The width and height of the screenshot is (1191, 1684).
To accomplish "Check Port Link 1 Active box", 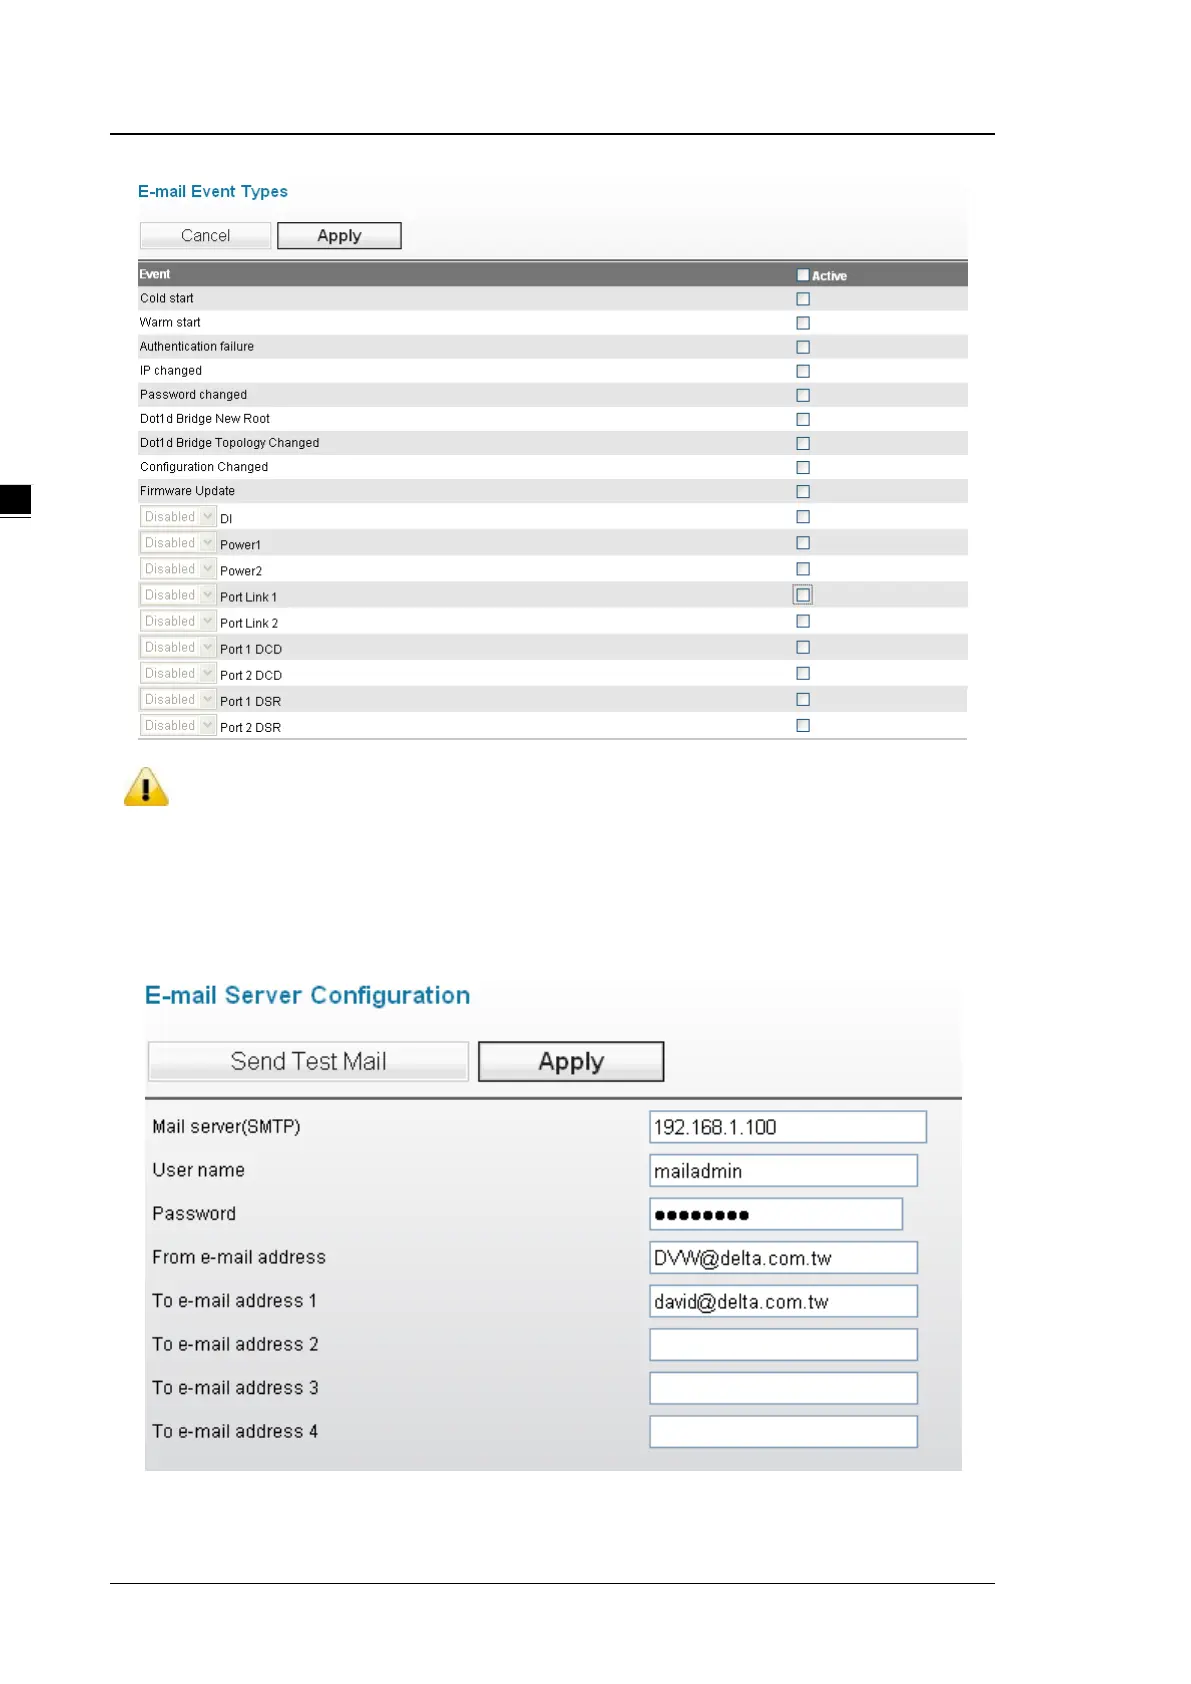I will pyautogui.click(x=803, y=595).
